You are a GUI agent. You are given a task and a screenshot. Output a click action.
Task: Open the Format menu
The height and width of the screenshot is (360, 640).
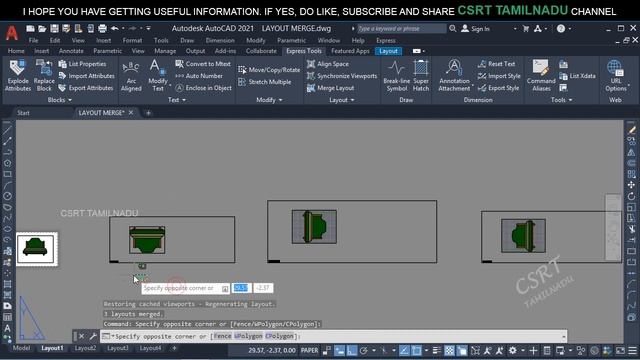click(132, 40)
